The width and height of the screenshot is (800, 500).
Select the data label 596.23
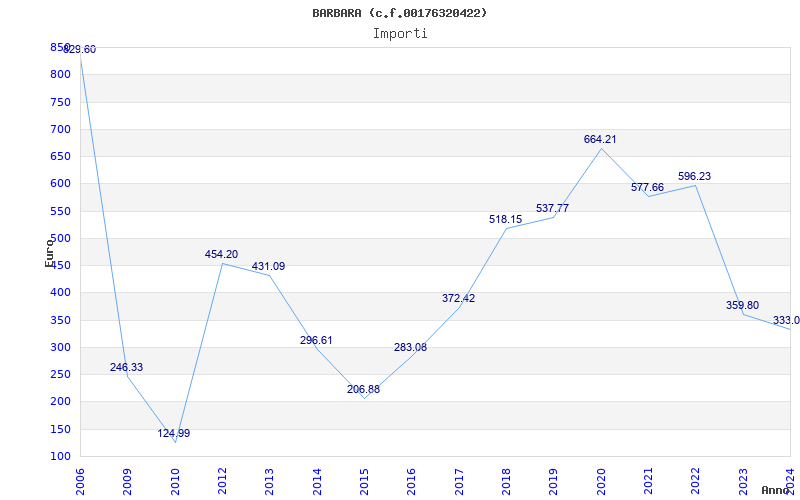(694, 177)
